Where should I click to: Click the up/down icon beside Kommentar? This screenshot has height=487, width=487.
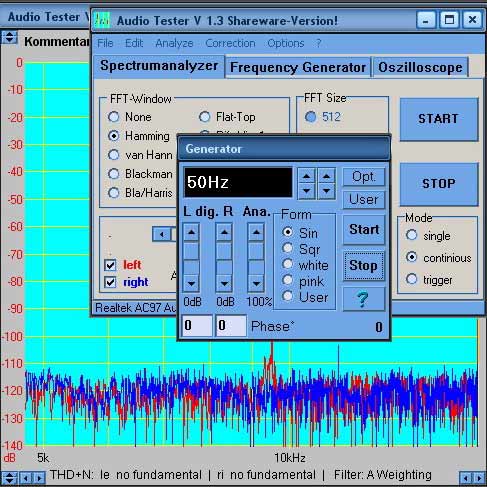pos(9,37)
